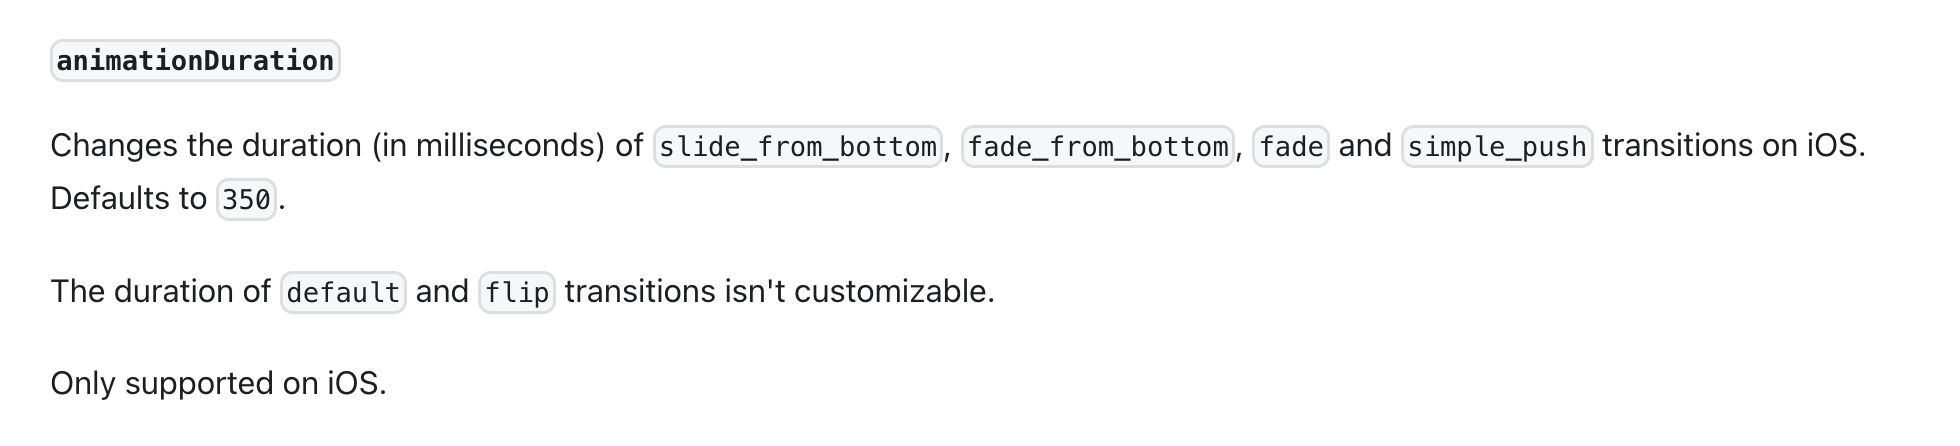Viewport: 1960px width, 446px height.
Task: Click the default transition code token
Action: coord(343,293)
